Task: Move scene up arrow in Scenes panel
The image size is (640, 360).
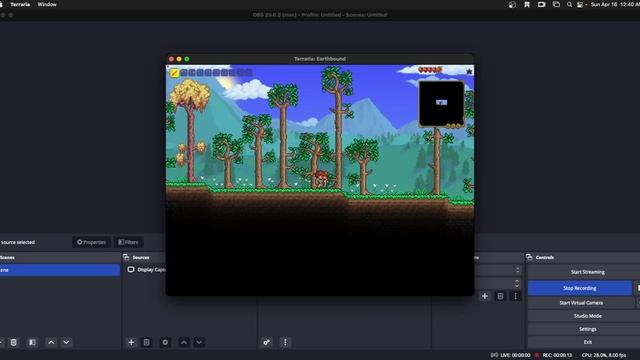Action: pyautogui.click(x=51, y=342)
